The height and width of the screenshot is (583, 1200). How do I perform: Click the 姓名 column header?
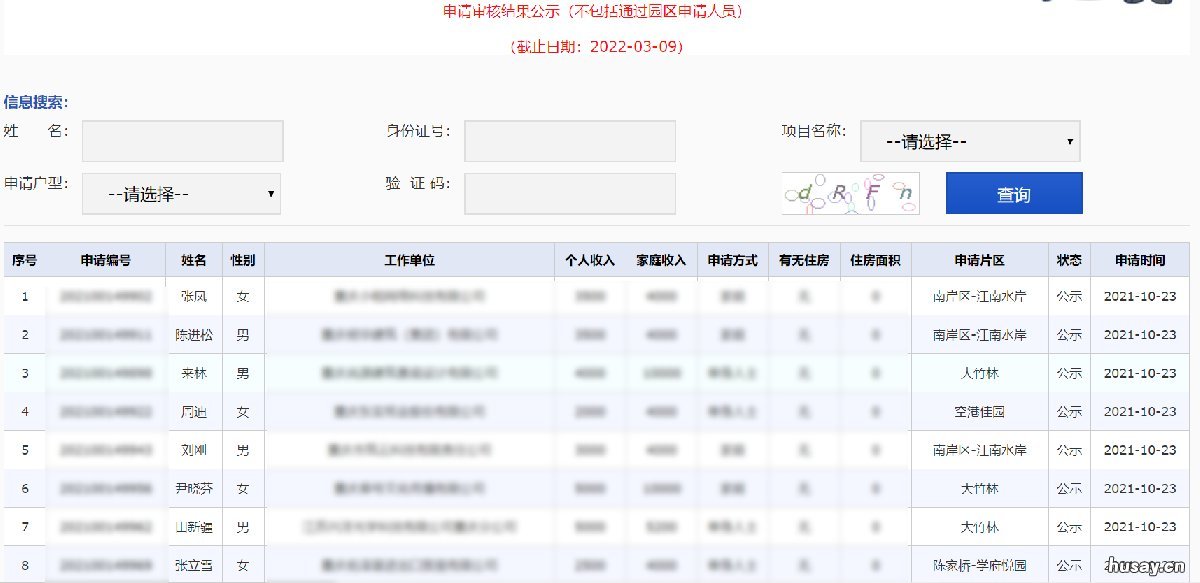[x=194, y=259]
